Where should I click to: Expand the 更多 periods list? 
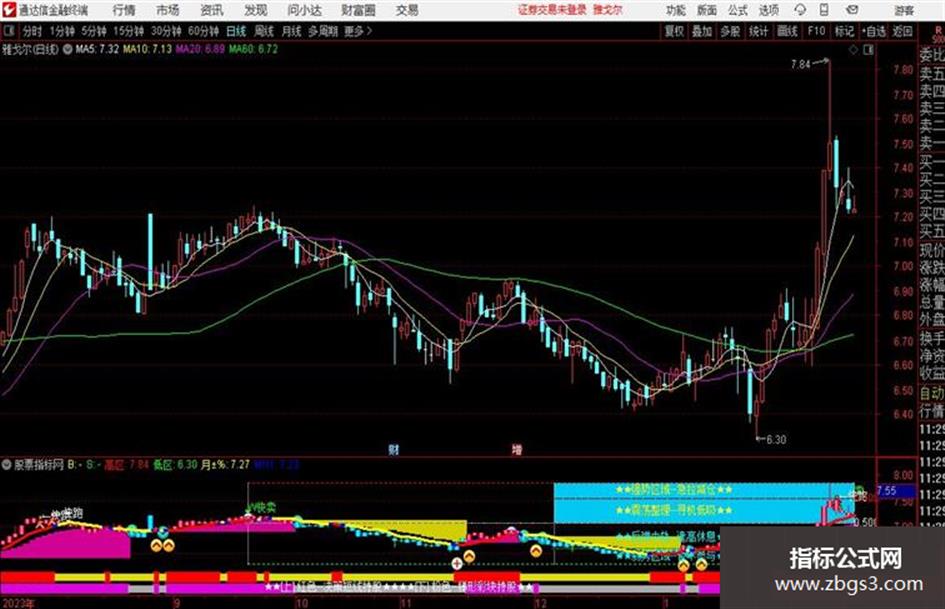tap(358, 31)
